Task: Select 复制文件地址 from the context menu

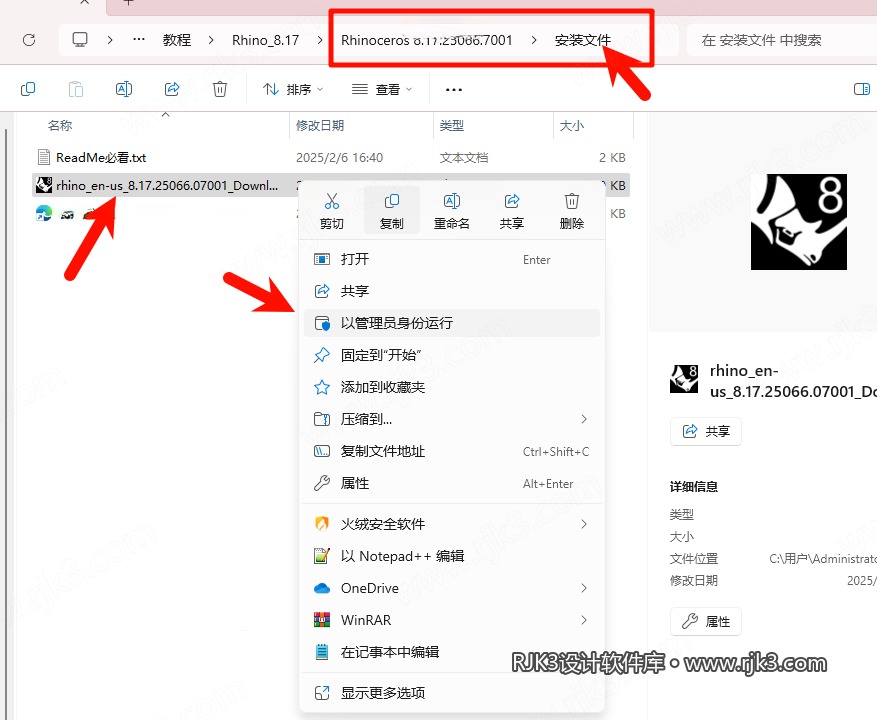Action: tap(452, 451)
